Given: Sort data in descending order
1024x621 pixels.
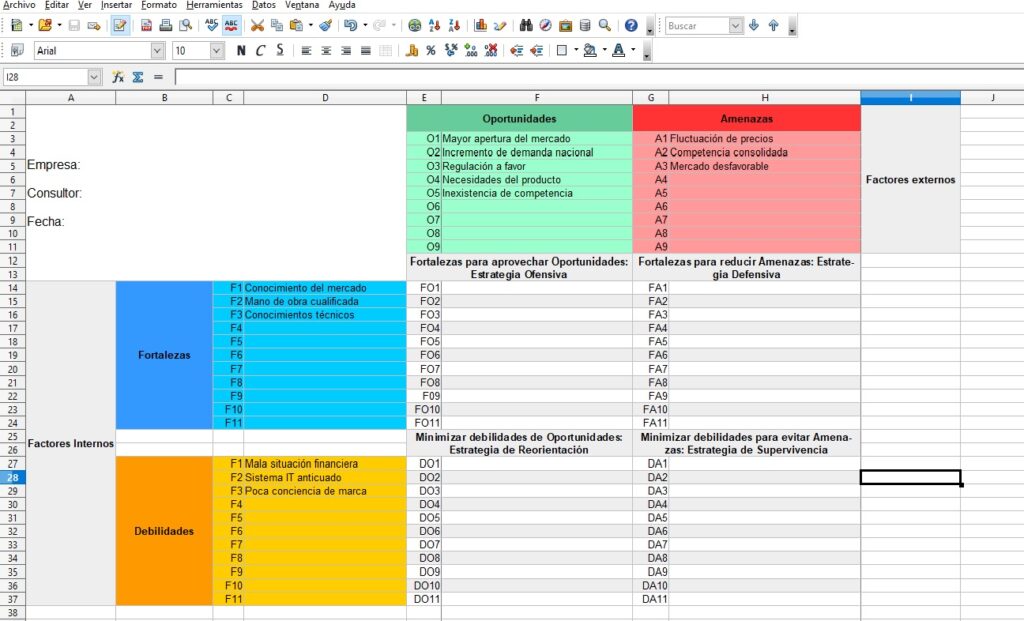Looking at the screenshot, I should tap(454, 25).
